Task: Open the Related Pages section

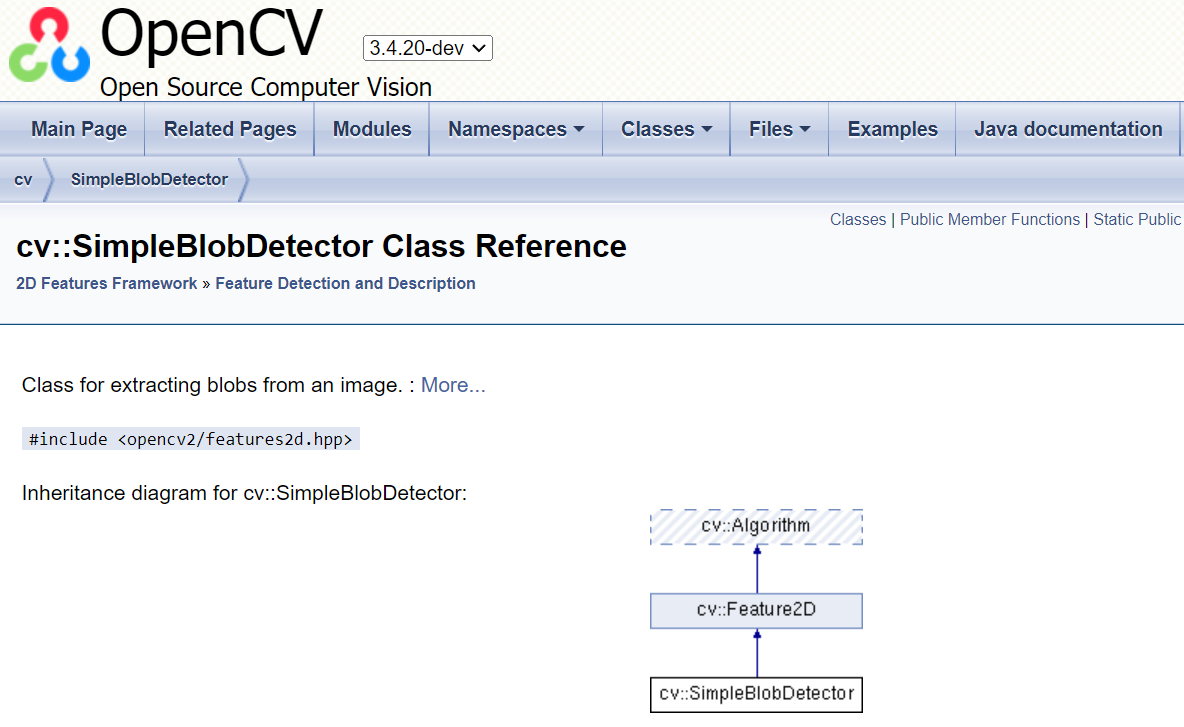Action: pos(229,129)
